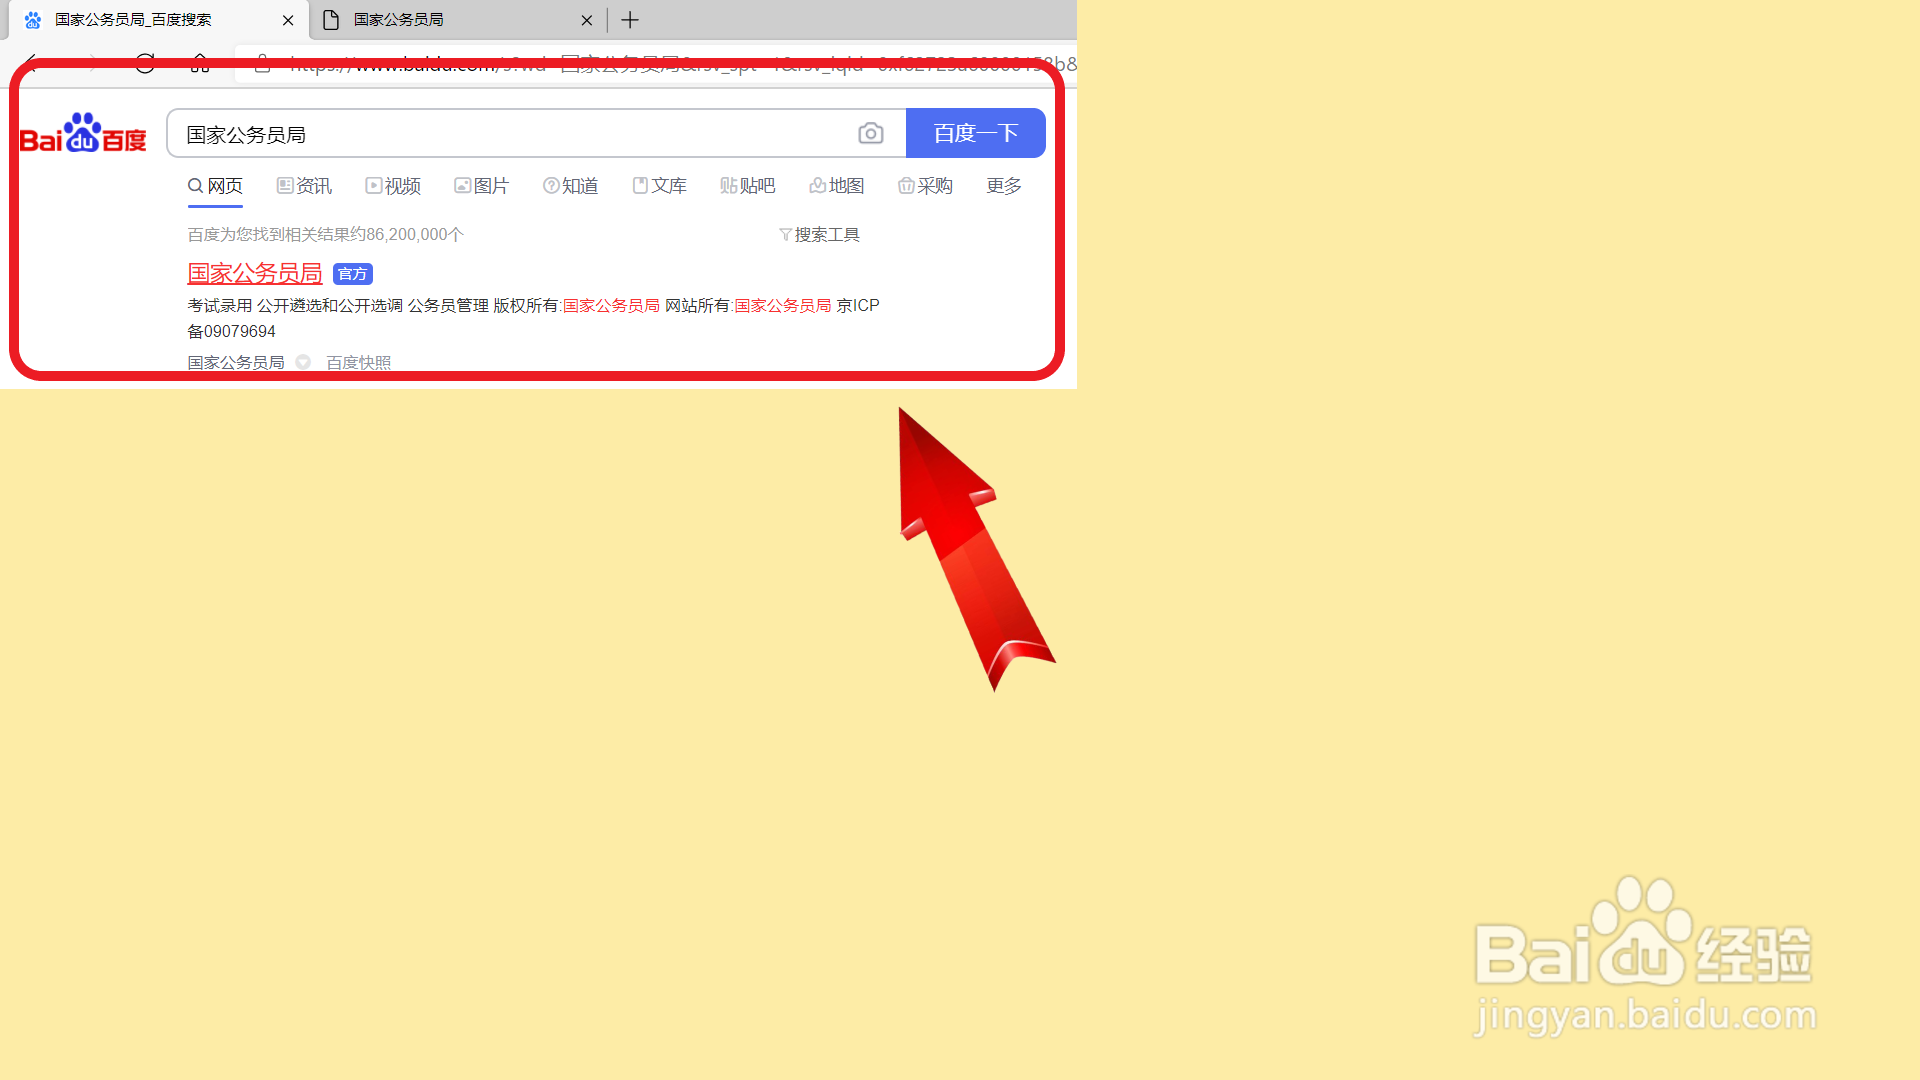Viewport: 1920px width, 1080px height.
Task: Select the 文库 library search icon
Action: pos(640,185)
